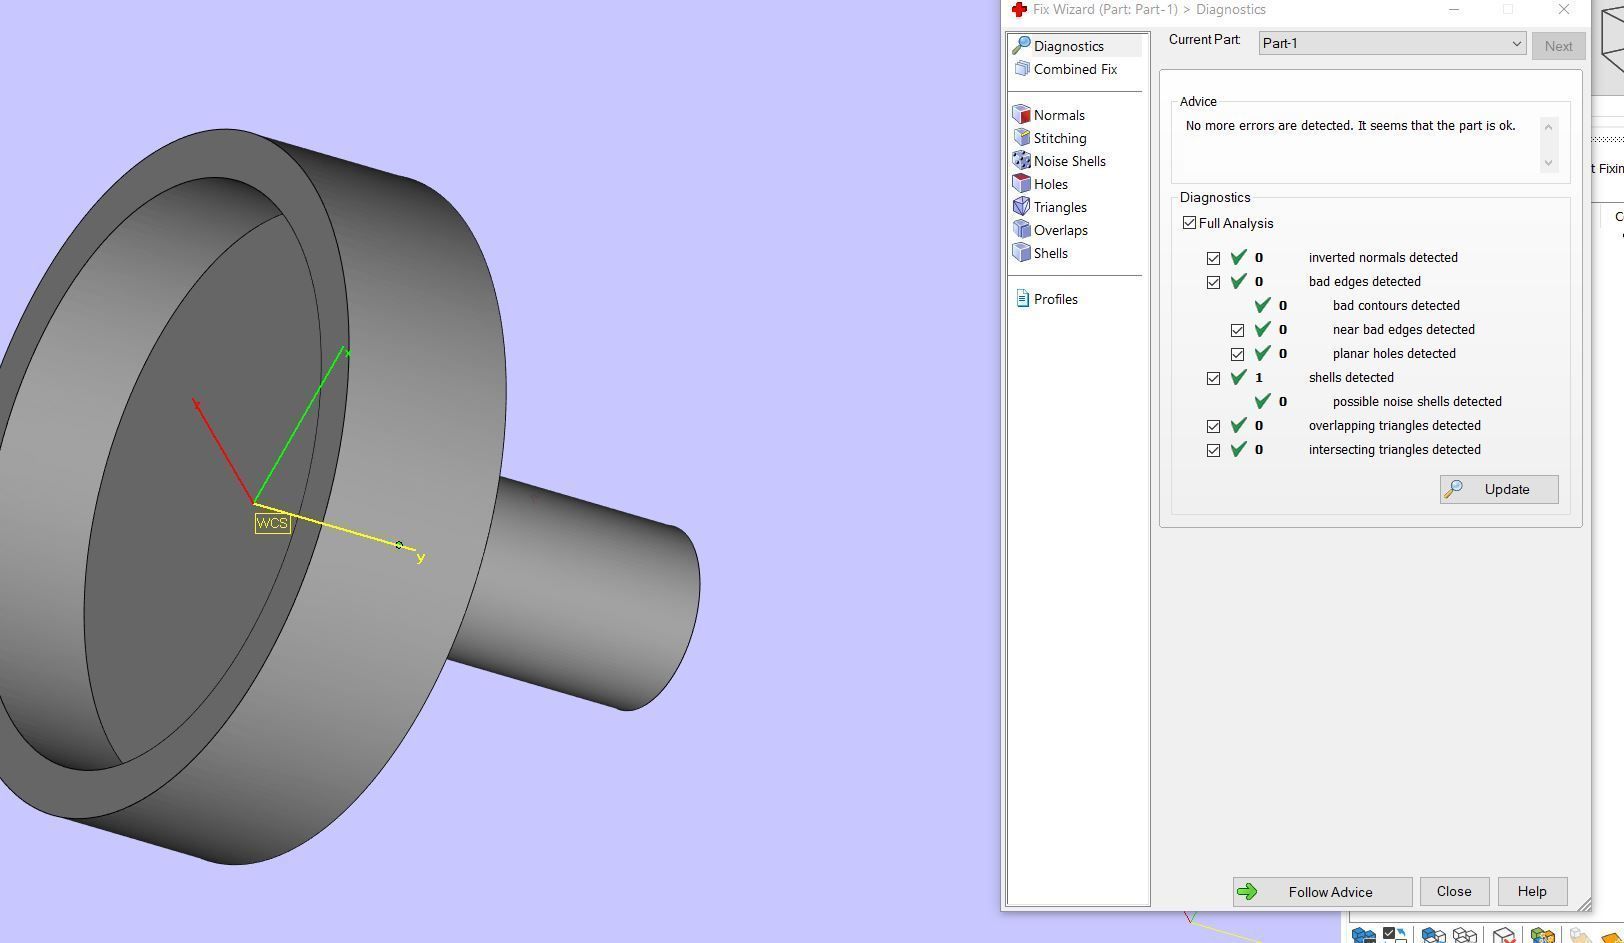Go to the Overlaps page

[1061, 230]
